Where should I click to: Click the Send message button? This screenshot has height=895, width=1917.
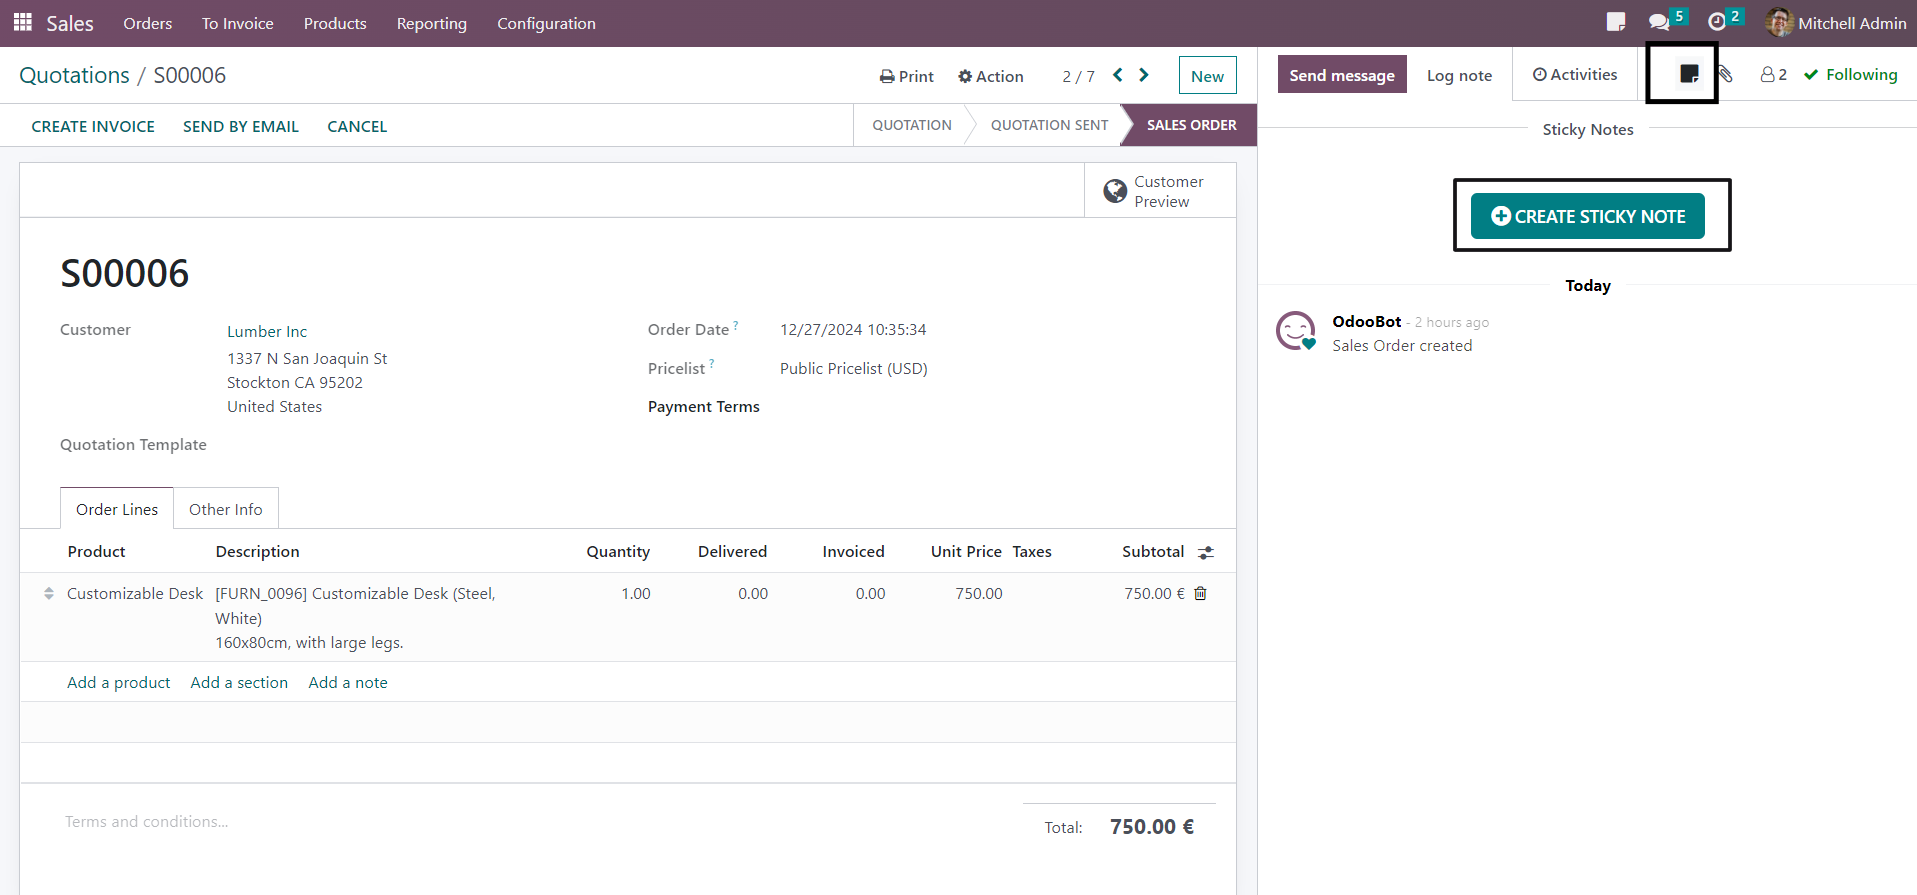click(1342, 75)
